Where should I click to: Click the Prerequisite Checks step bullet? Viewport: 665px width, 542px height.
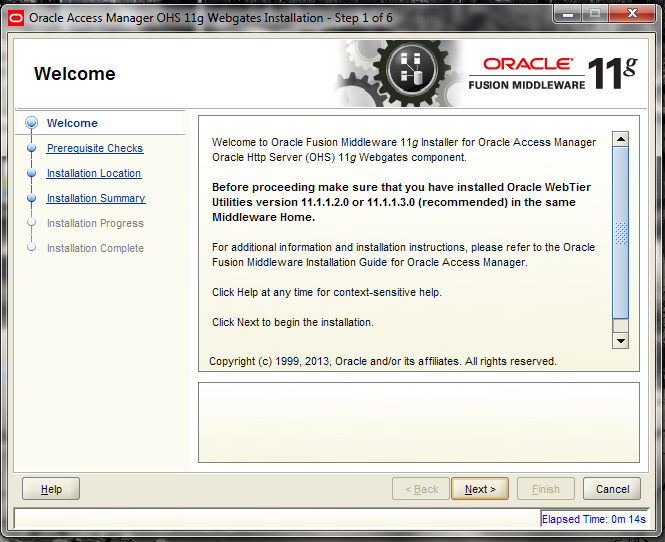click(x=31, y=148)
